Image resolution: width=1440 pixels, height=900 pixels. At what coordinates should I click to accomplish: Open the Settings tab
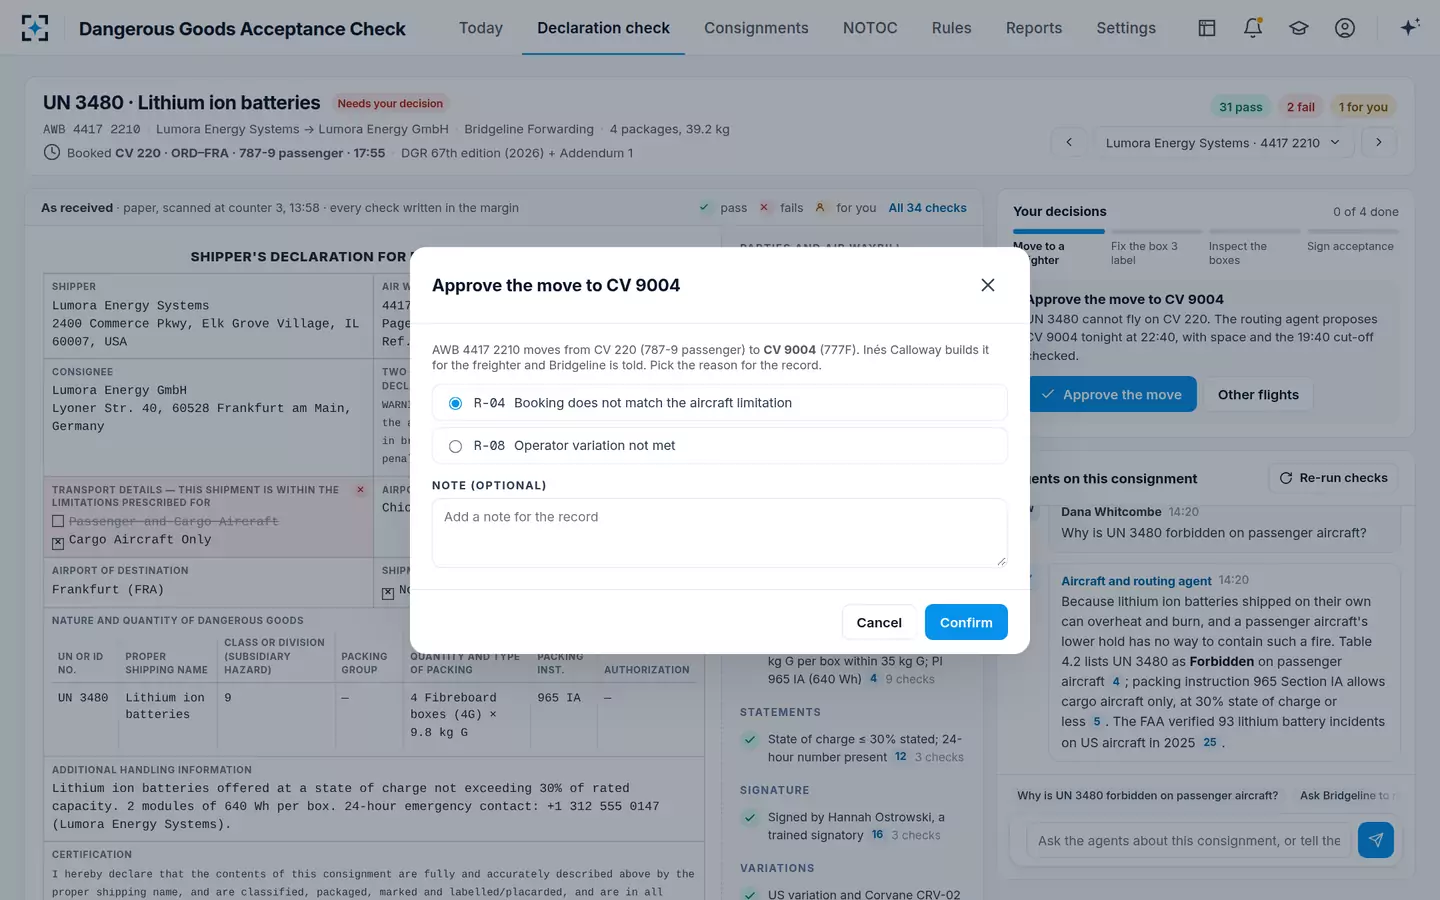[x=1126, y=28]
